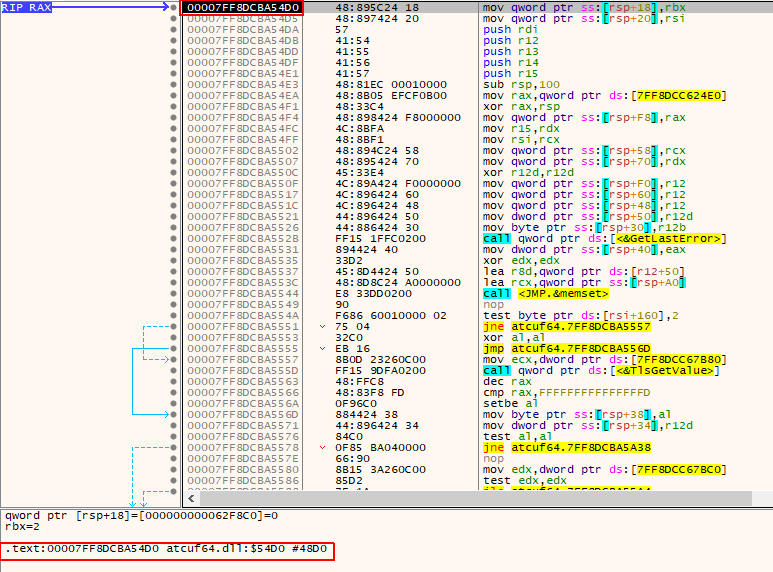Select address 00007FF8DCBA54EA
This screenshot has width=773, height=572.
(243, 95)
